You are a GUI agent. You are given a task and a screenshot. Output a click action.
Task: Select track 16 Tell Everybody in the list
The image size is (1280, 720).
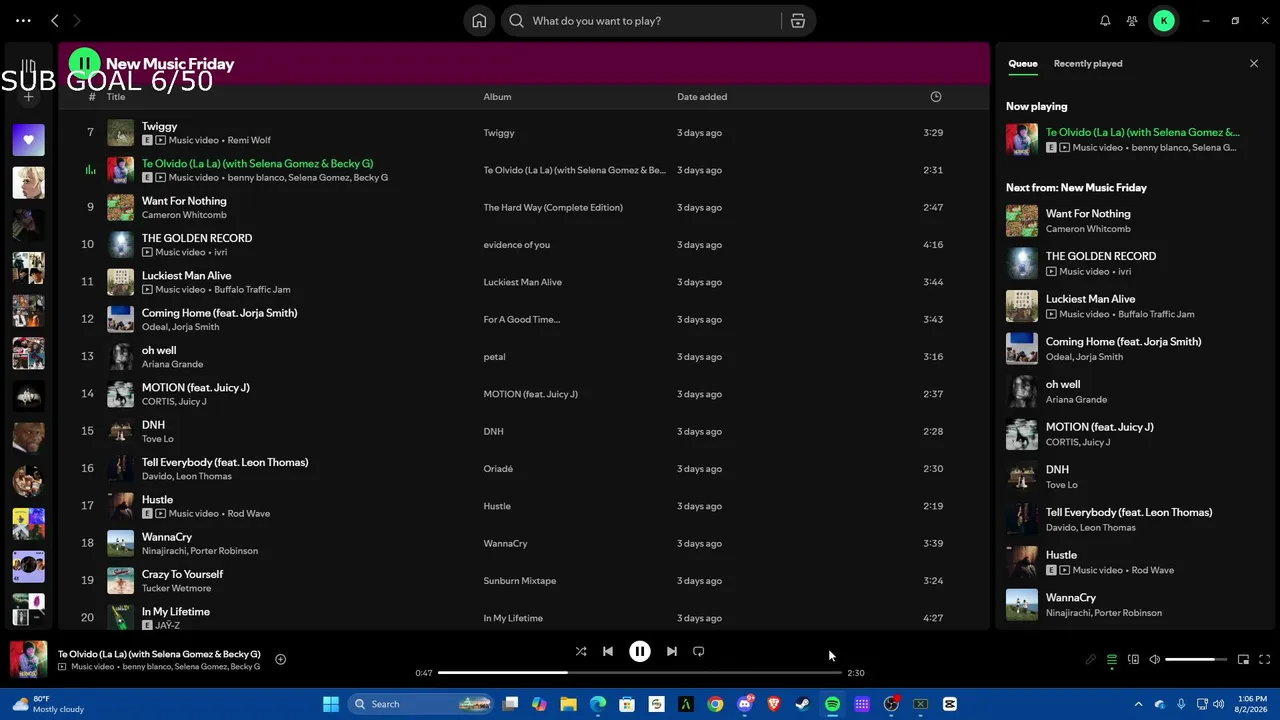[x=524, y=469]
